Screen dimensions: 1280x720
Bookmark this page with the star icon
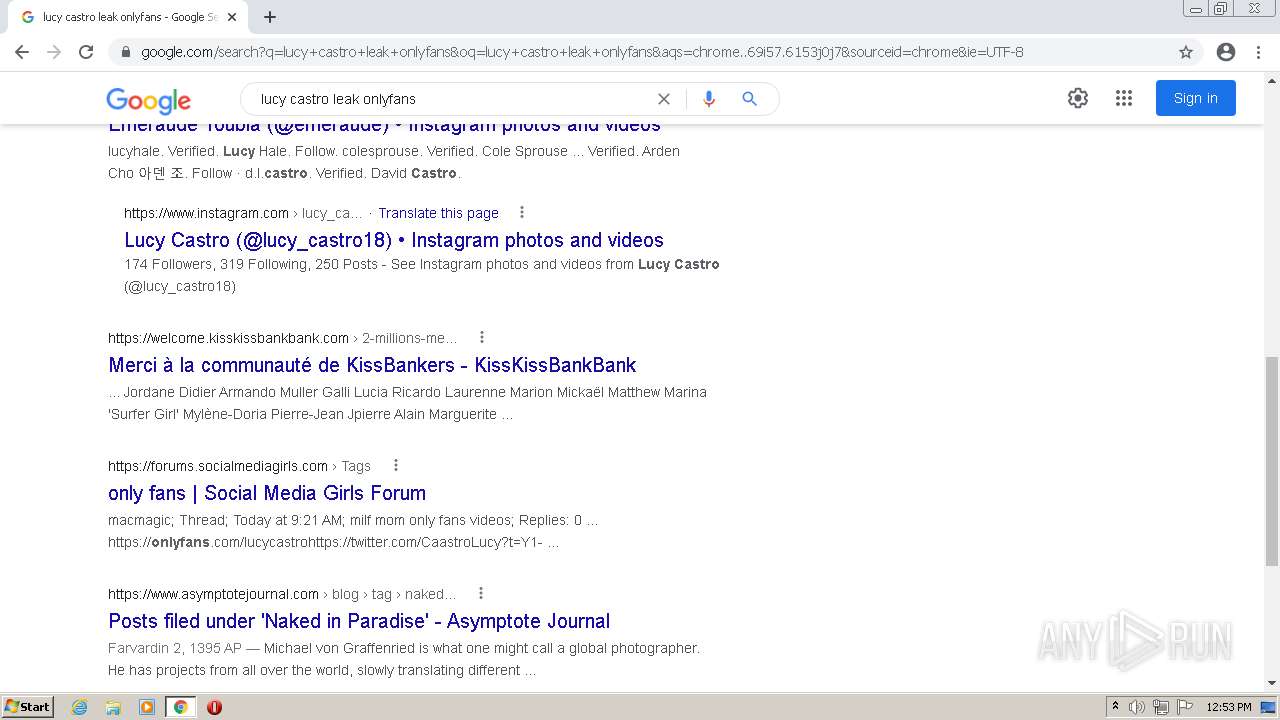pyautogui.click(x=1186, y=52)
